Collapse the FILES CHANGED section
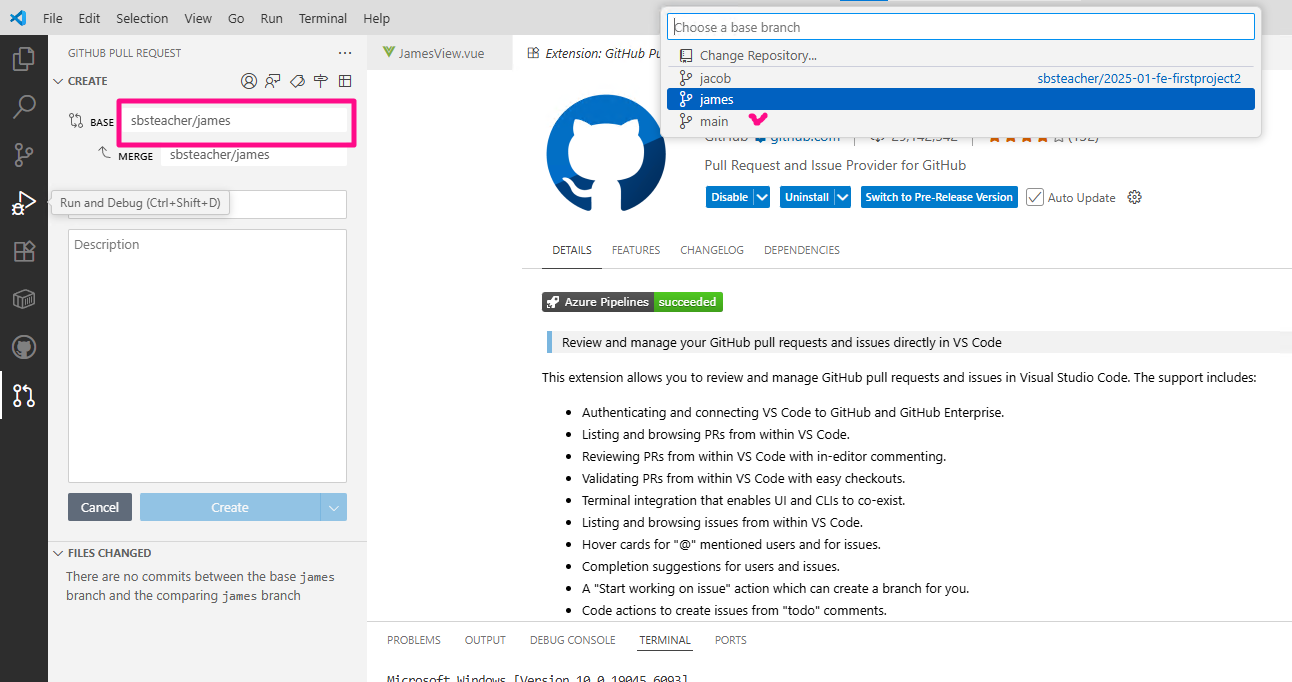The height and width of the screenshot is (682, 1292). [58, 553]
